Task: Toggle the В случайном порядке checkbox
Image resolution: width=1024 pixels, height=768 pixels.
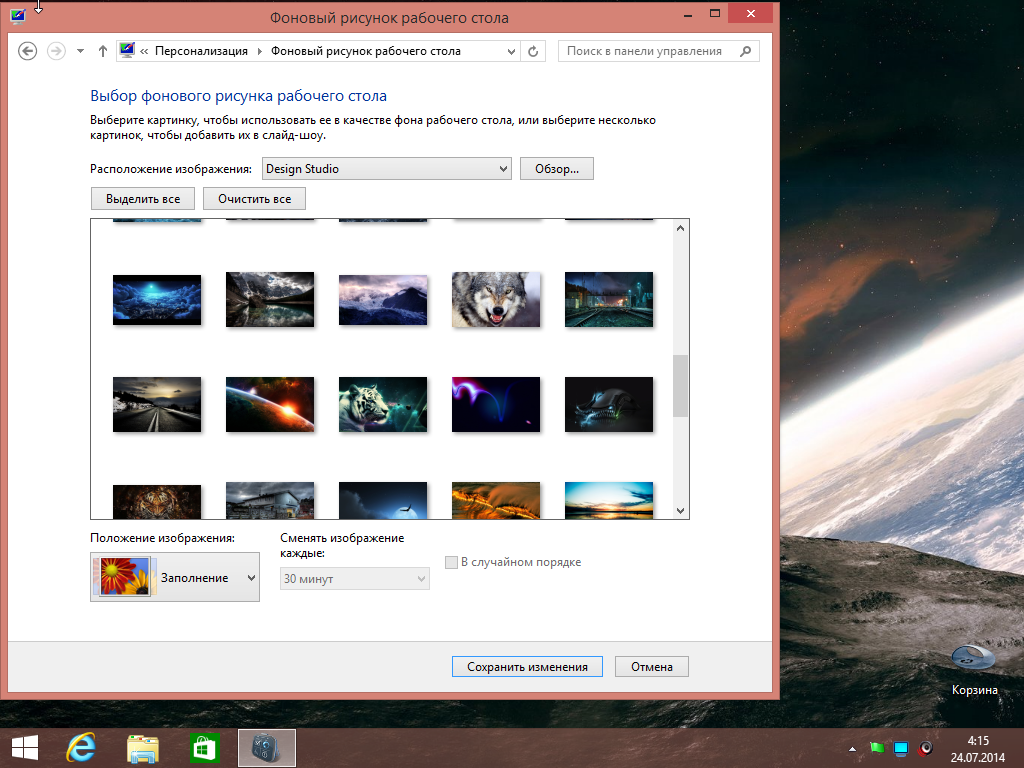Action: (451, 562)
